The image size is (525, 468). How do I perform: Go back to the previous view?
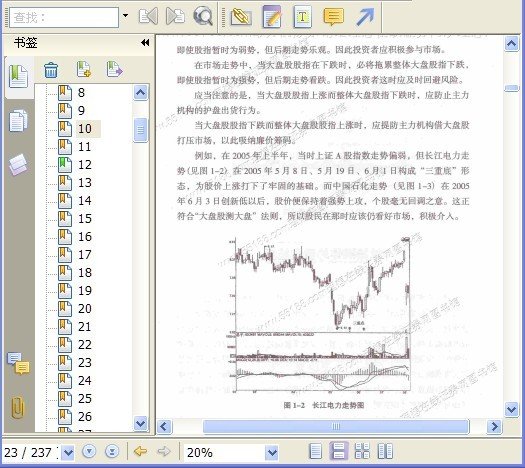tap(140, 451)
